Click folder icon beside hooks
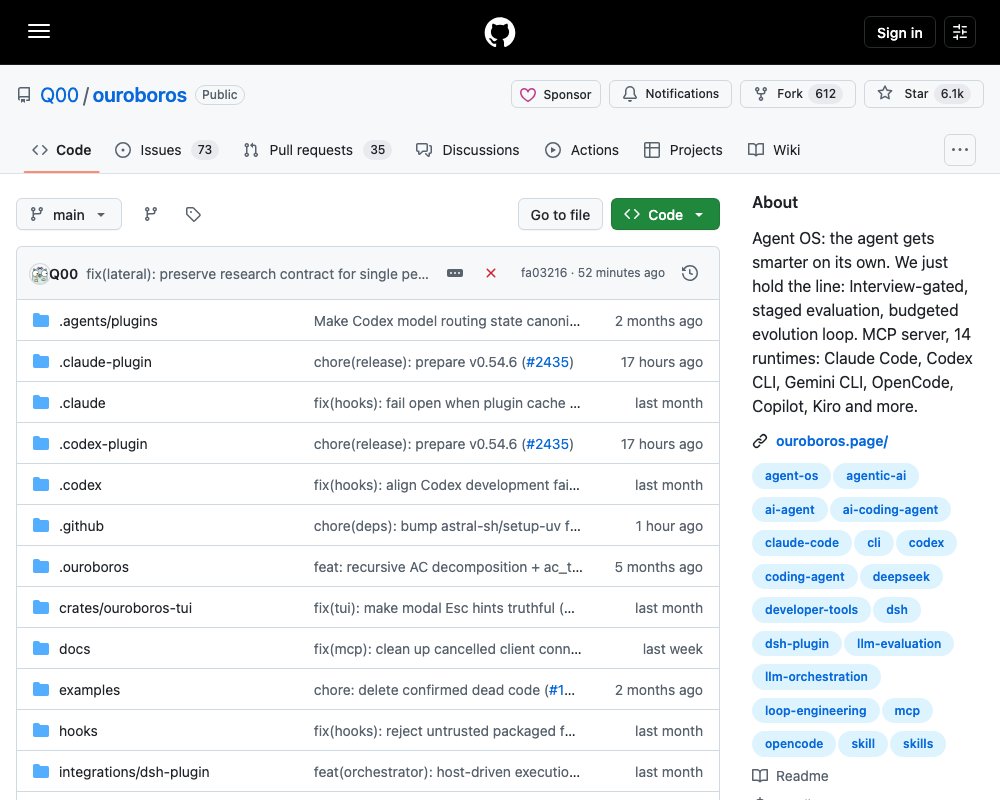Image resolution: width=1000 pixels, height=800 pixels. (41, 730)
